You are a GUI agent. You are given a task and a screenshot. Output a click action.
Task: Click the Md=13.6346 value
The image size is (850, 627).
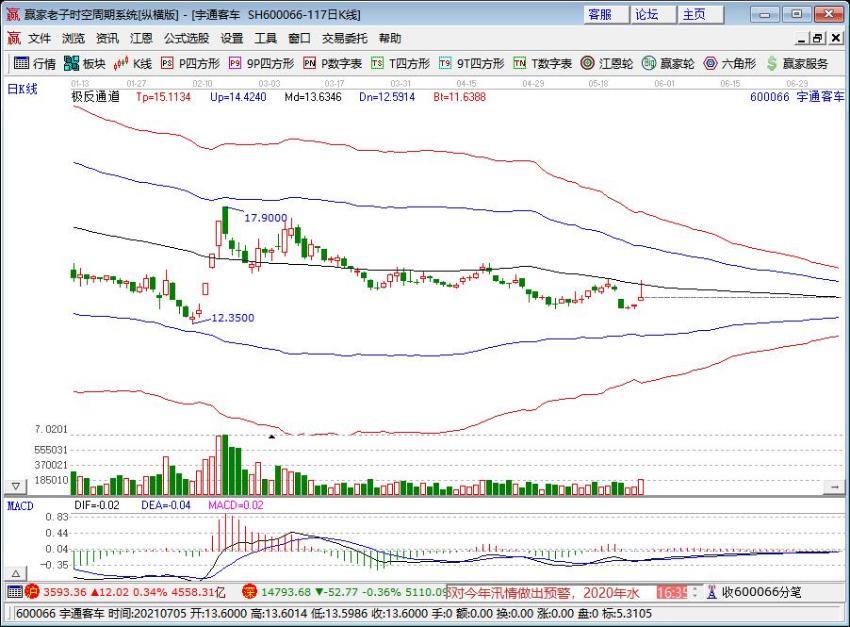(313, 97)
